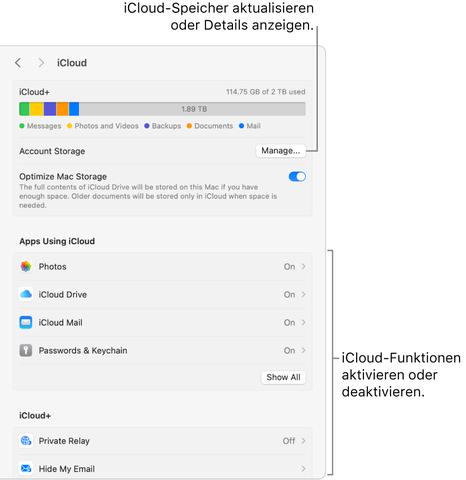Click the iCloud Mail row label
This screenshot has width=466, height=480.
(x=60, y=323)
